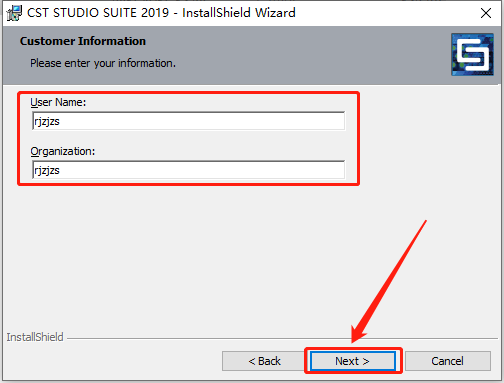
Task: Close the InstallShield Wizard window
Action: 486,13
